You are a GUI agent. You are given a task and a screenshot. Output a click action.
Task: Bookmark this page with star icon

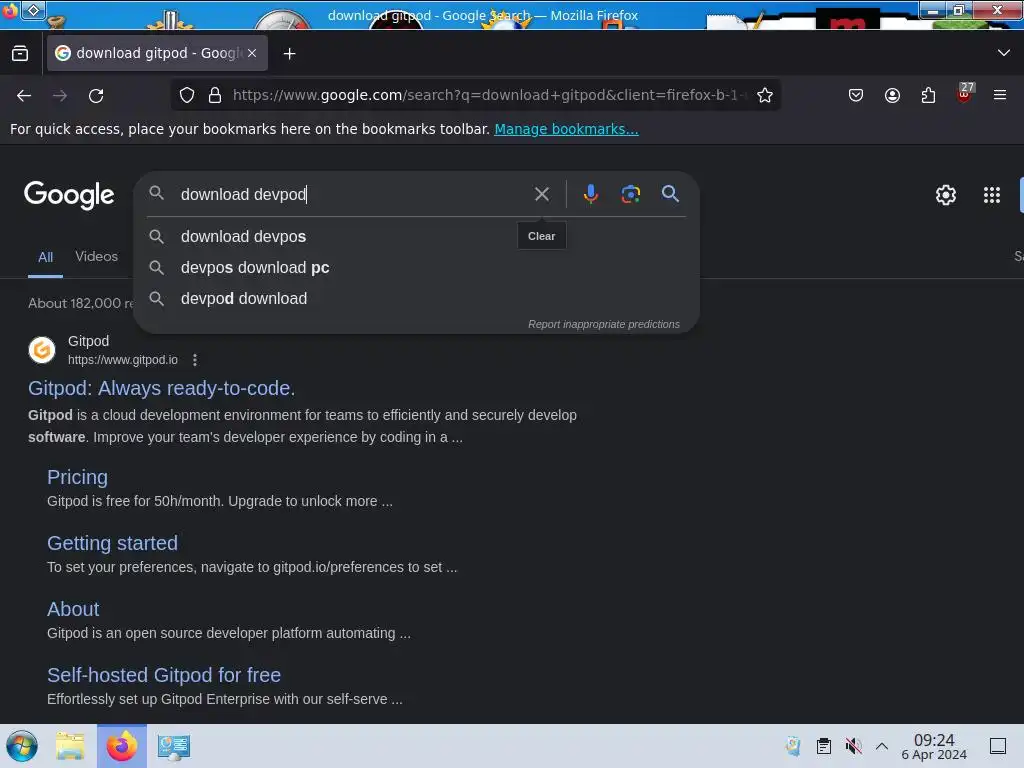(x=765, y=95)
